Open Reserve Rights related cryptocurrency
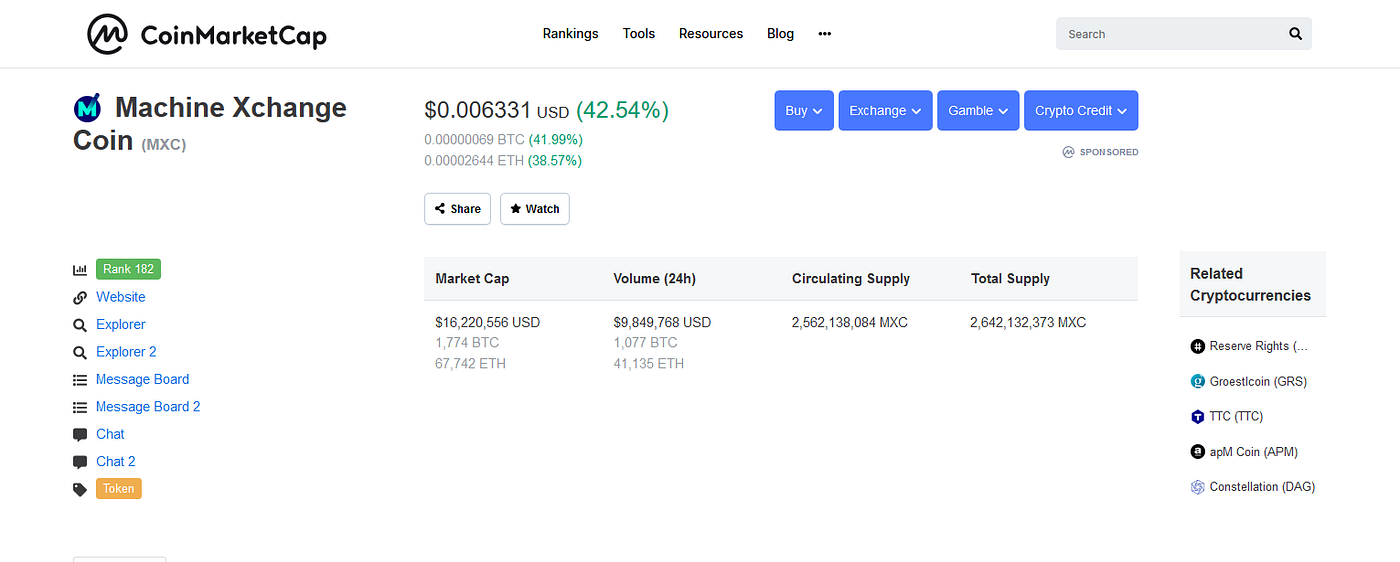Viewport: 1400px width, 562px height. coord(1258,346)
